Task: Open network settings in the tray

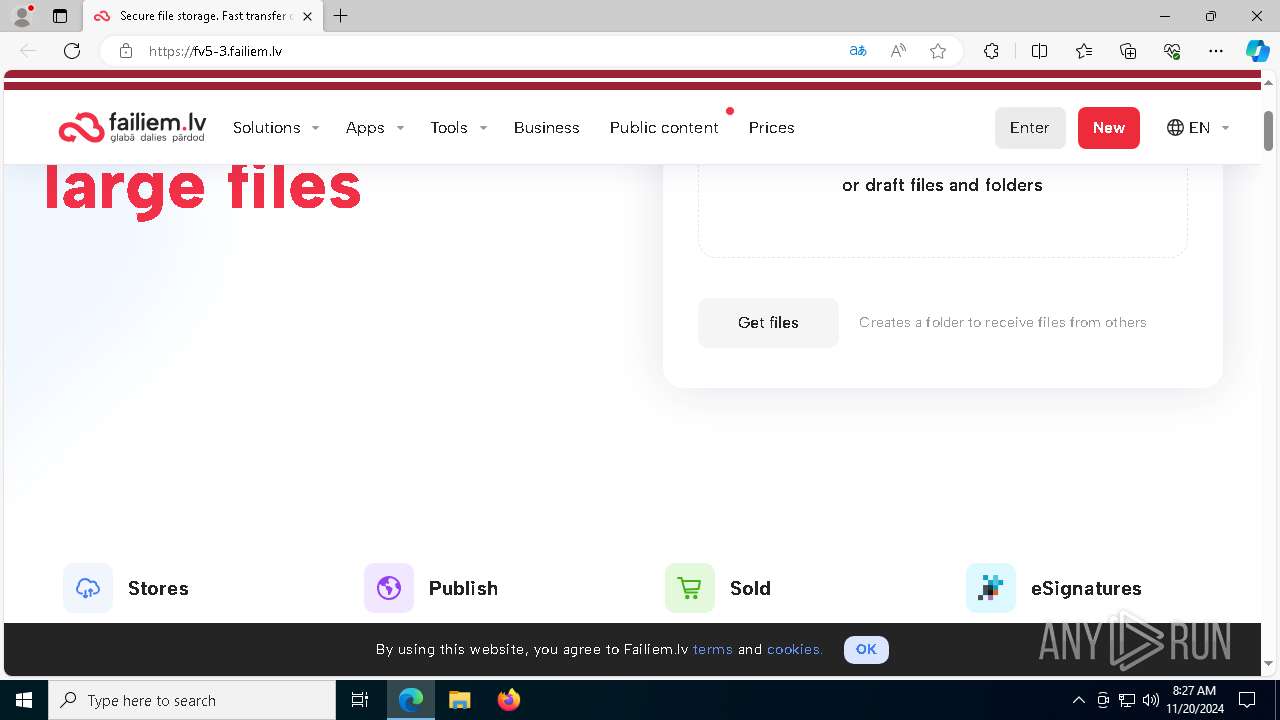Action: coord(1127,700)
